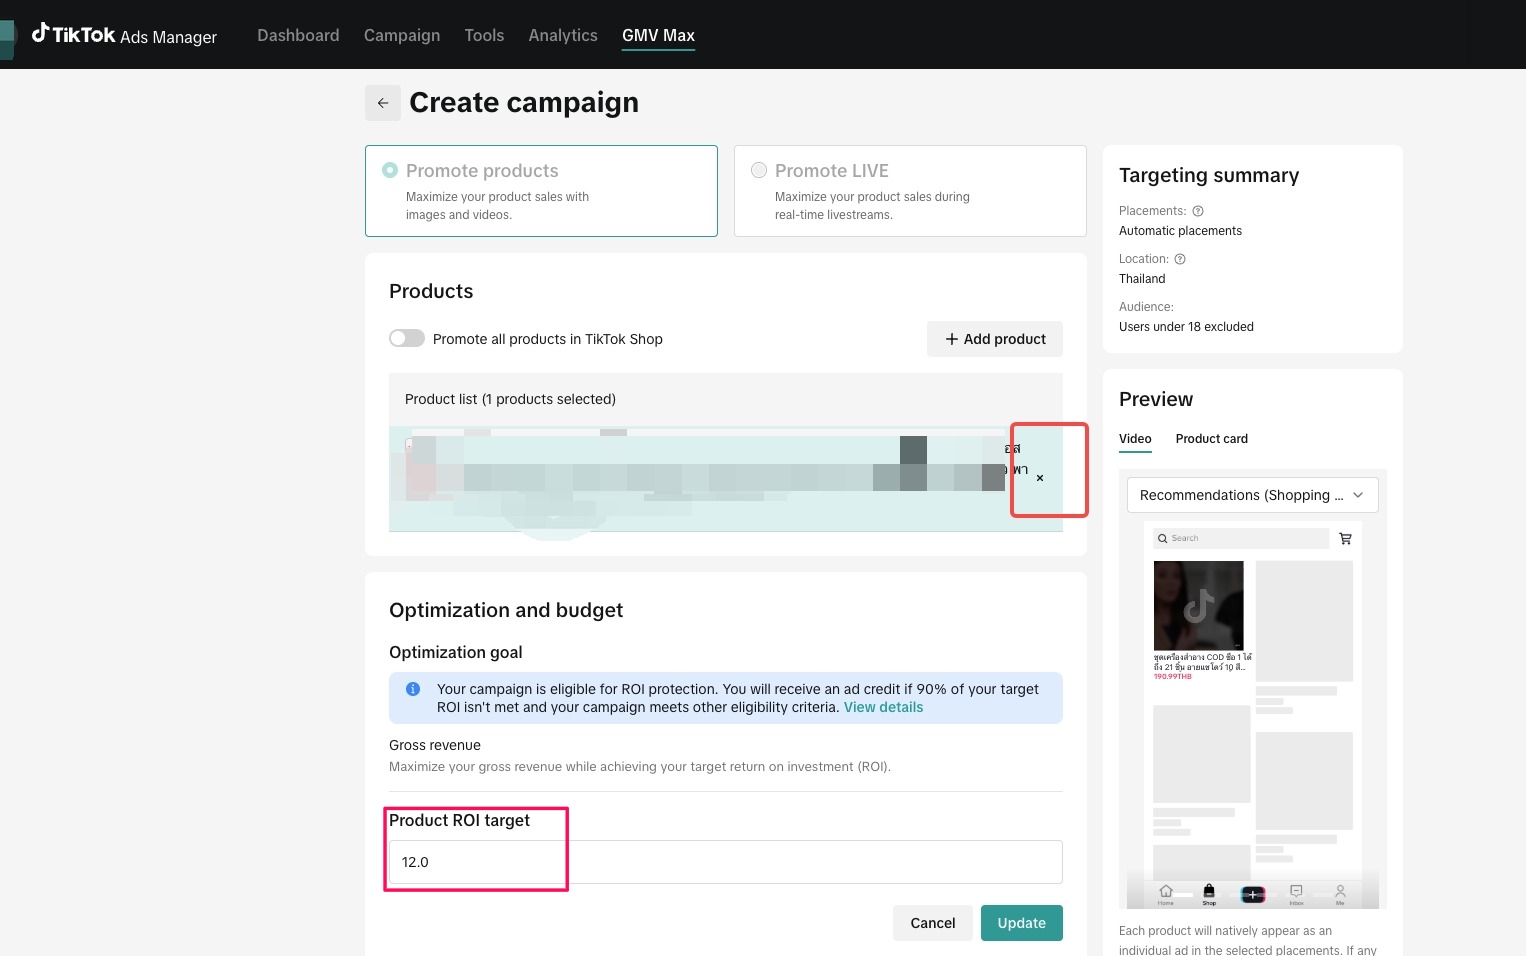
Task: Click the shopping cart icon in preview
Action: (x=1345, y=539)
